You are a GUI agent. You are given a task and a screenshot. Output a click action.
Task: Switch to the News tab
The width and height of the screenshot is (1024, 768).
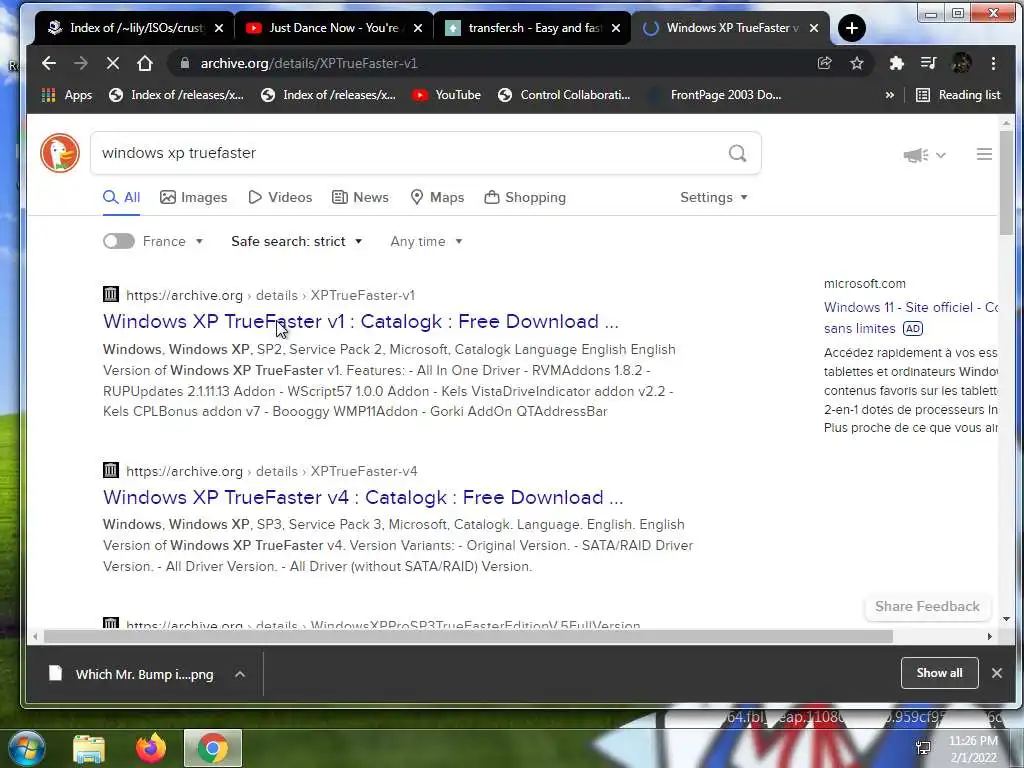360,197
